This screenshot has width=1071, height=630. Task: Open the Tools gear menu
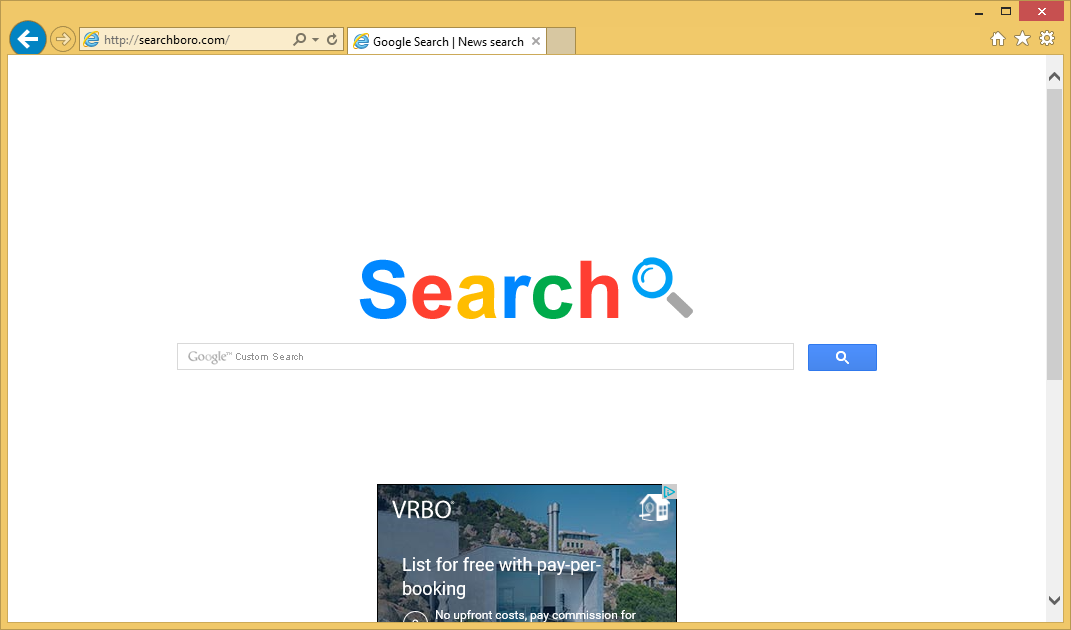(x=1046, y=38)
